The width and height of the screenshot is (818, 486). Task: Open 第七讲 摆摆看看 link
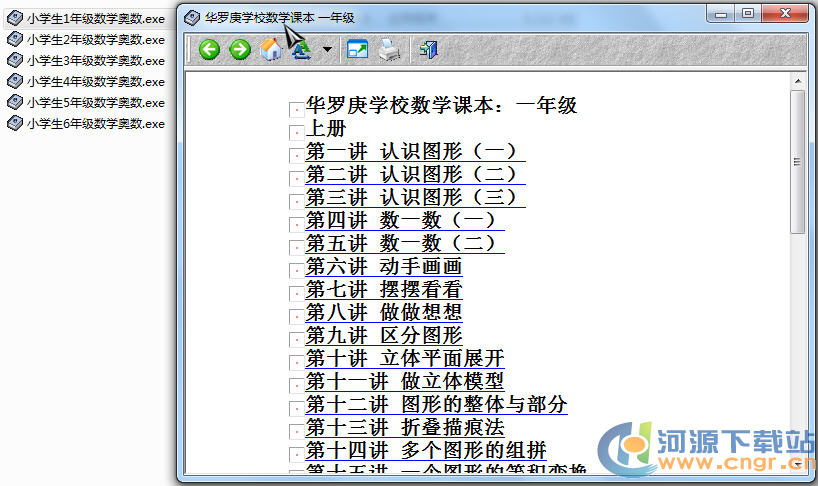pyautogui.click(x=384, y=289)
